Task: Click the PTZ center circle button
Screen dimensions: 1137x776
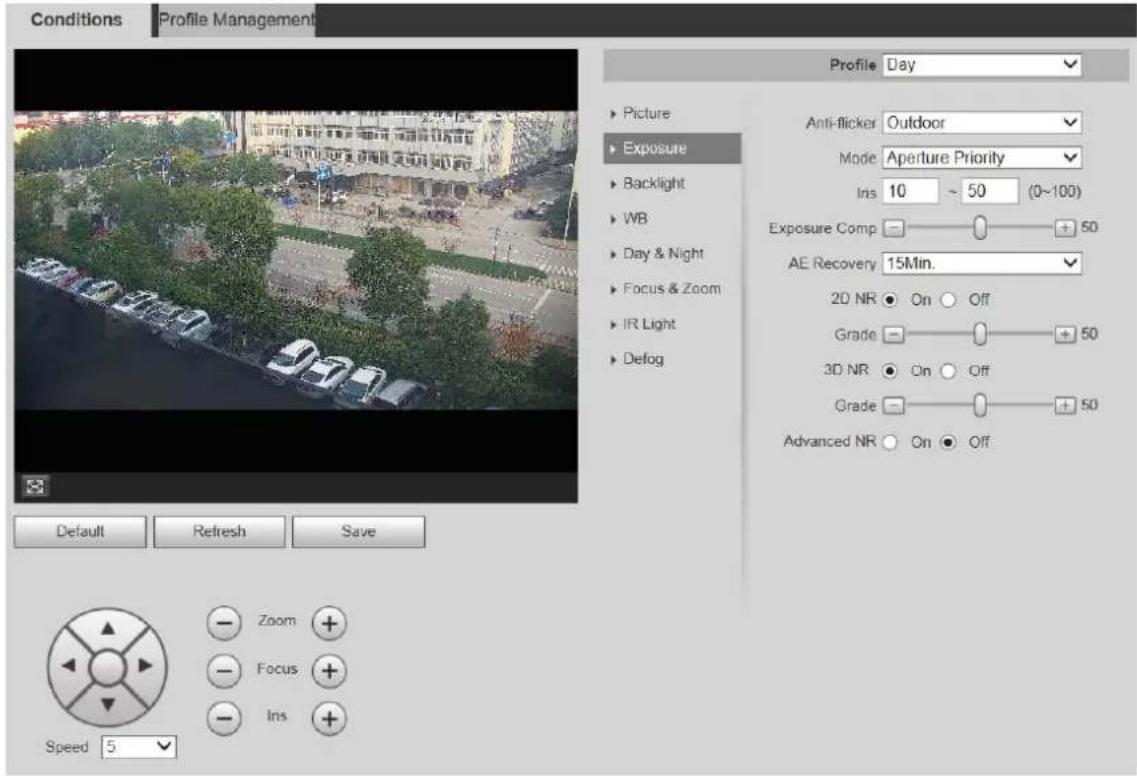Action: point(107,667)
